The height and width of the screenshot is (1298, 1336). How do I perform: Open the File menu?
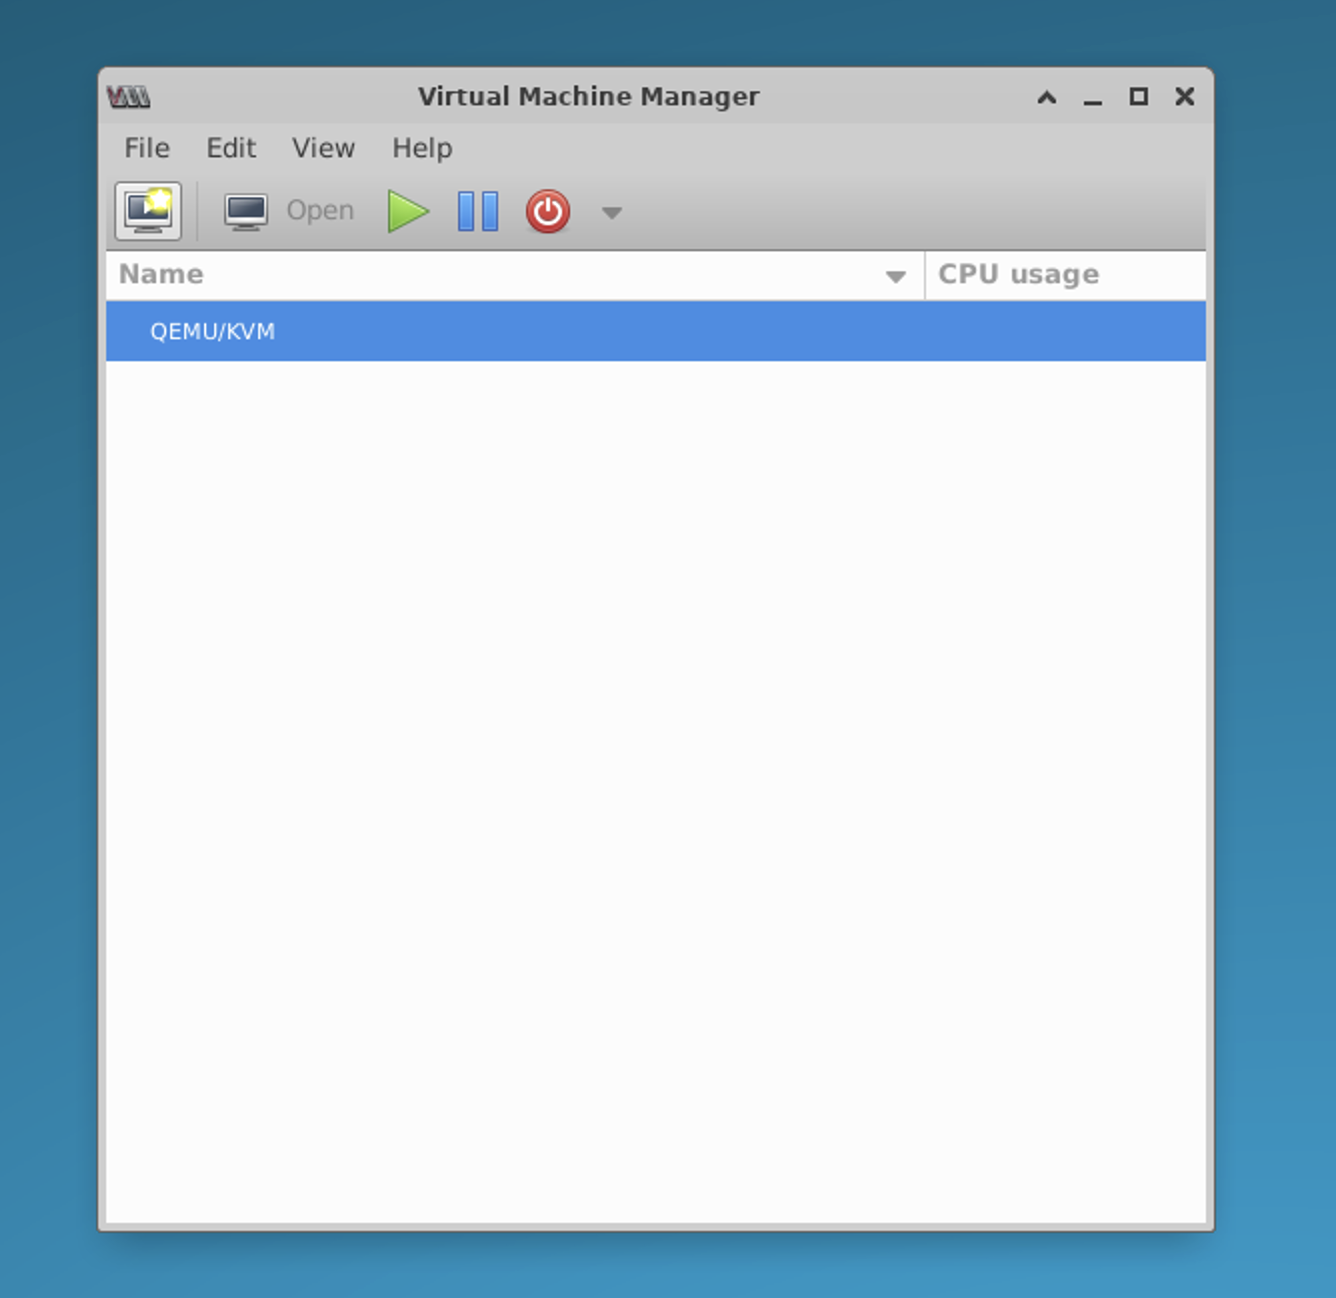[x=147, y=148]
